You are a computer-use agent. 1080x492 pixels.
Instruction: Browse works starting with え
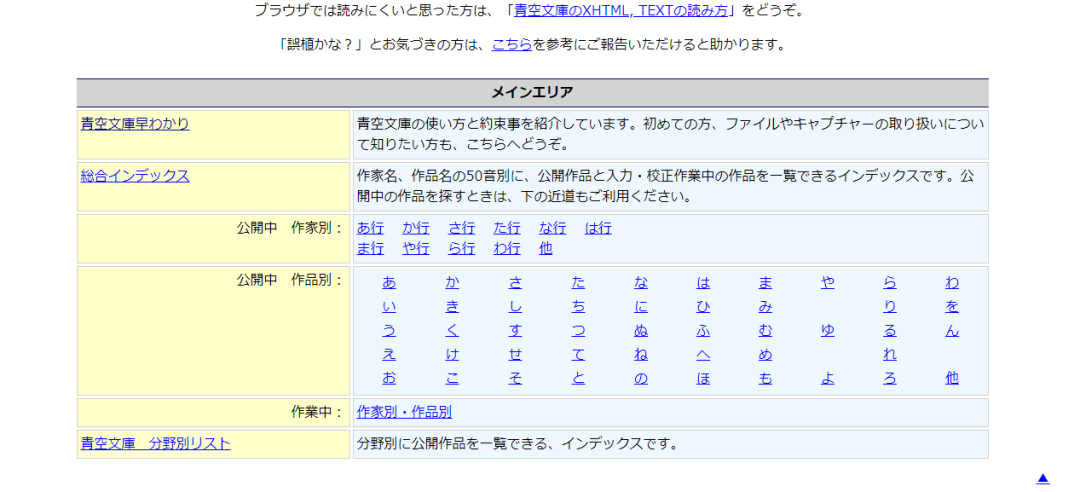(389, 355)
